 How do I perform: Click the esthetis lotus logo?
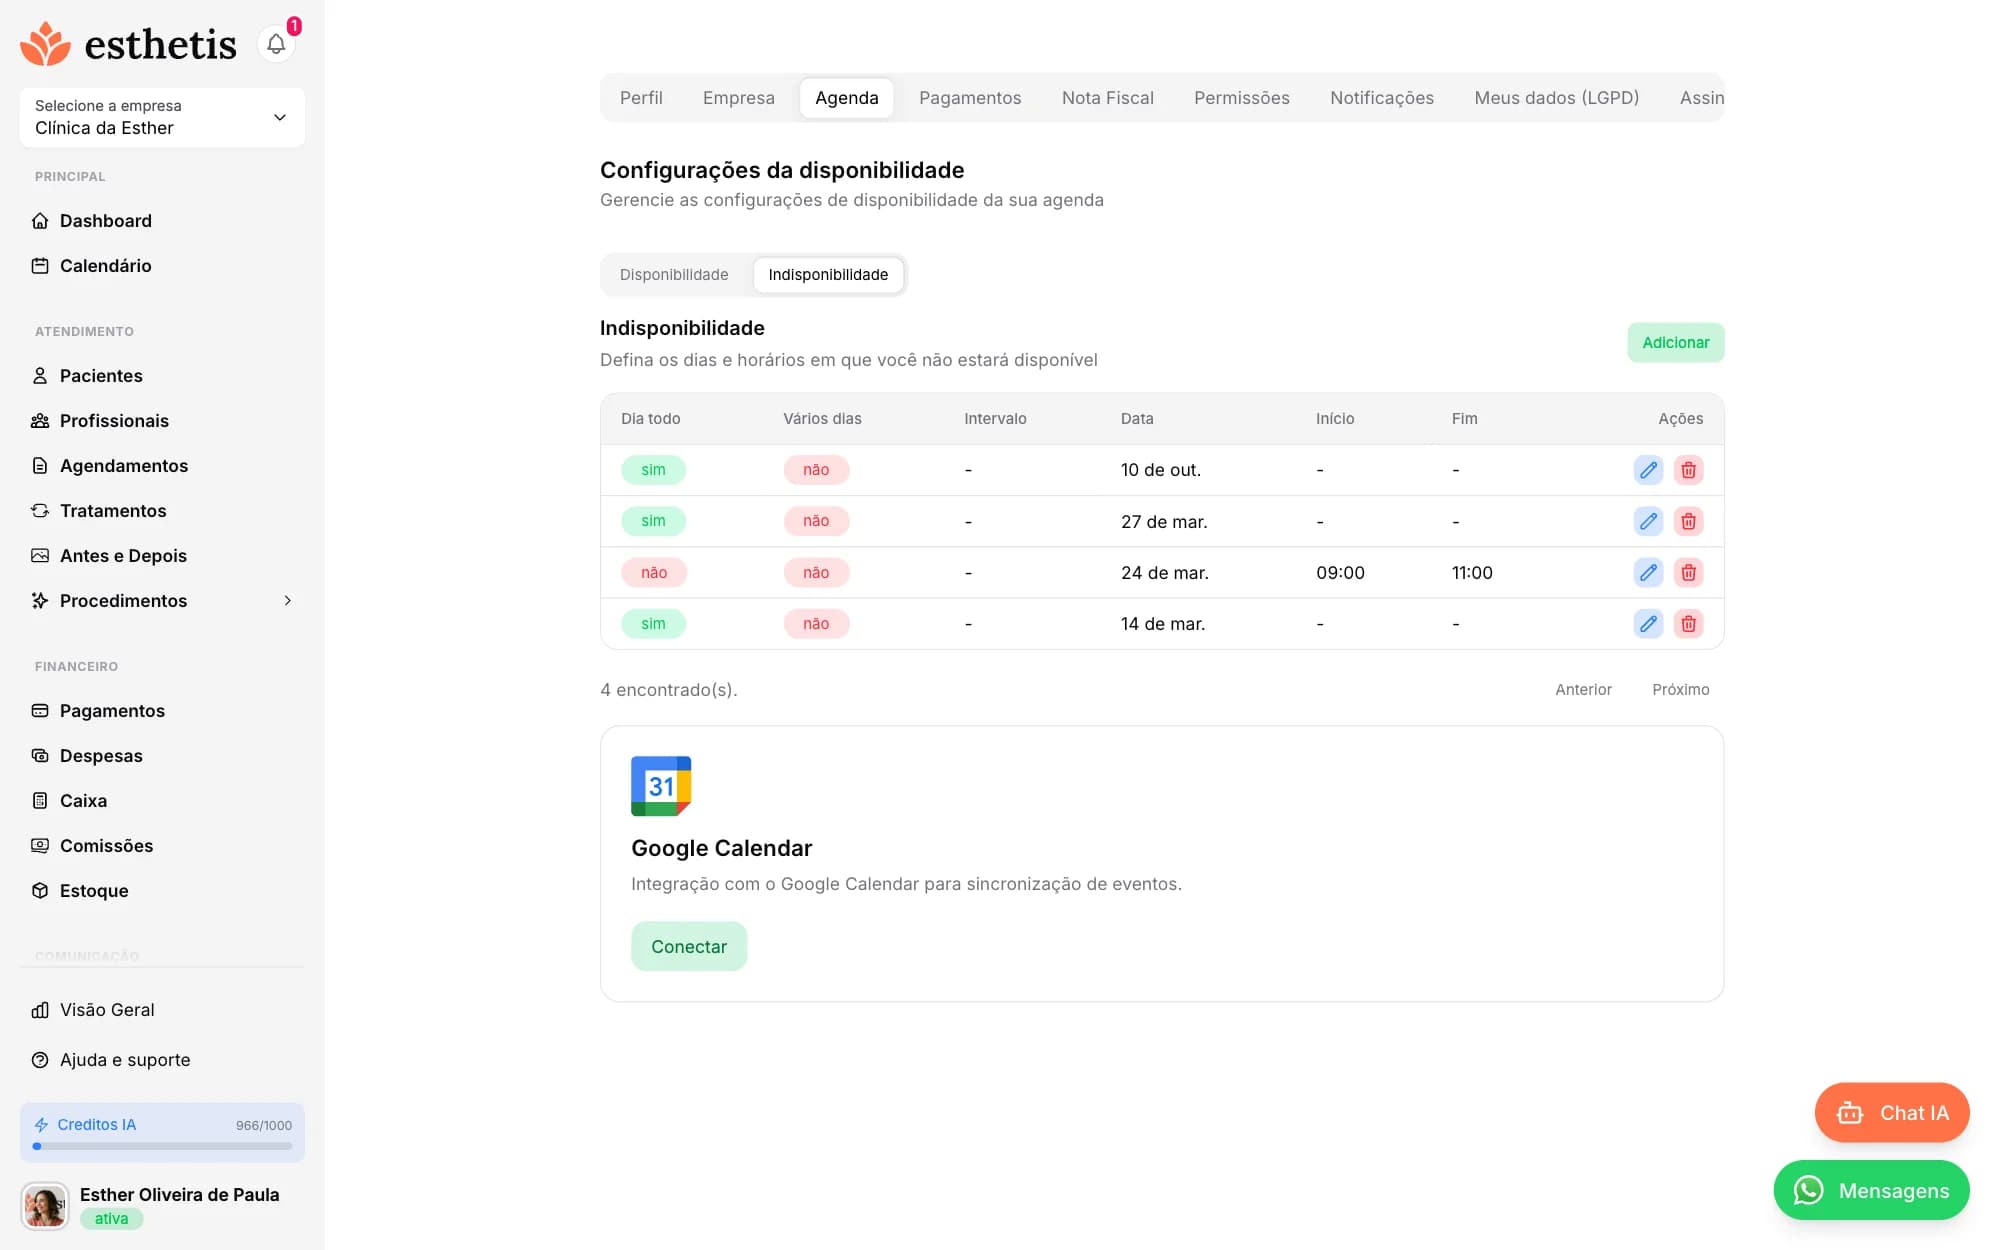coord(45,44)
